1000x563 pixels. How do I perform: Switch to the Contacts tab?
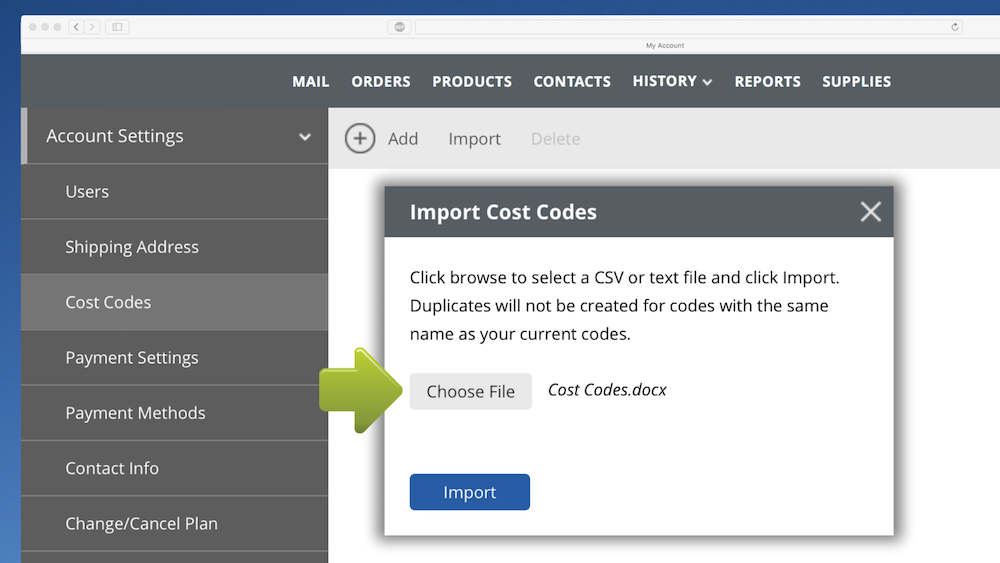(572, 82)
